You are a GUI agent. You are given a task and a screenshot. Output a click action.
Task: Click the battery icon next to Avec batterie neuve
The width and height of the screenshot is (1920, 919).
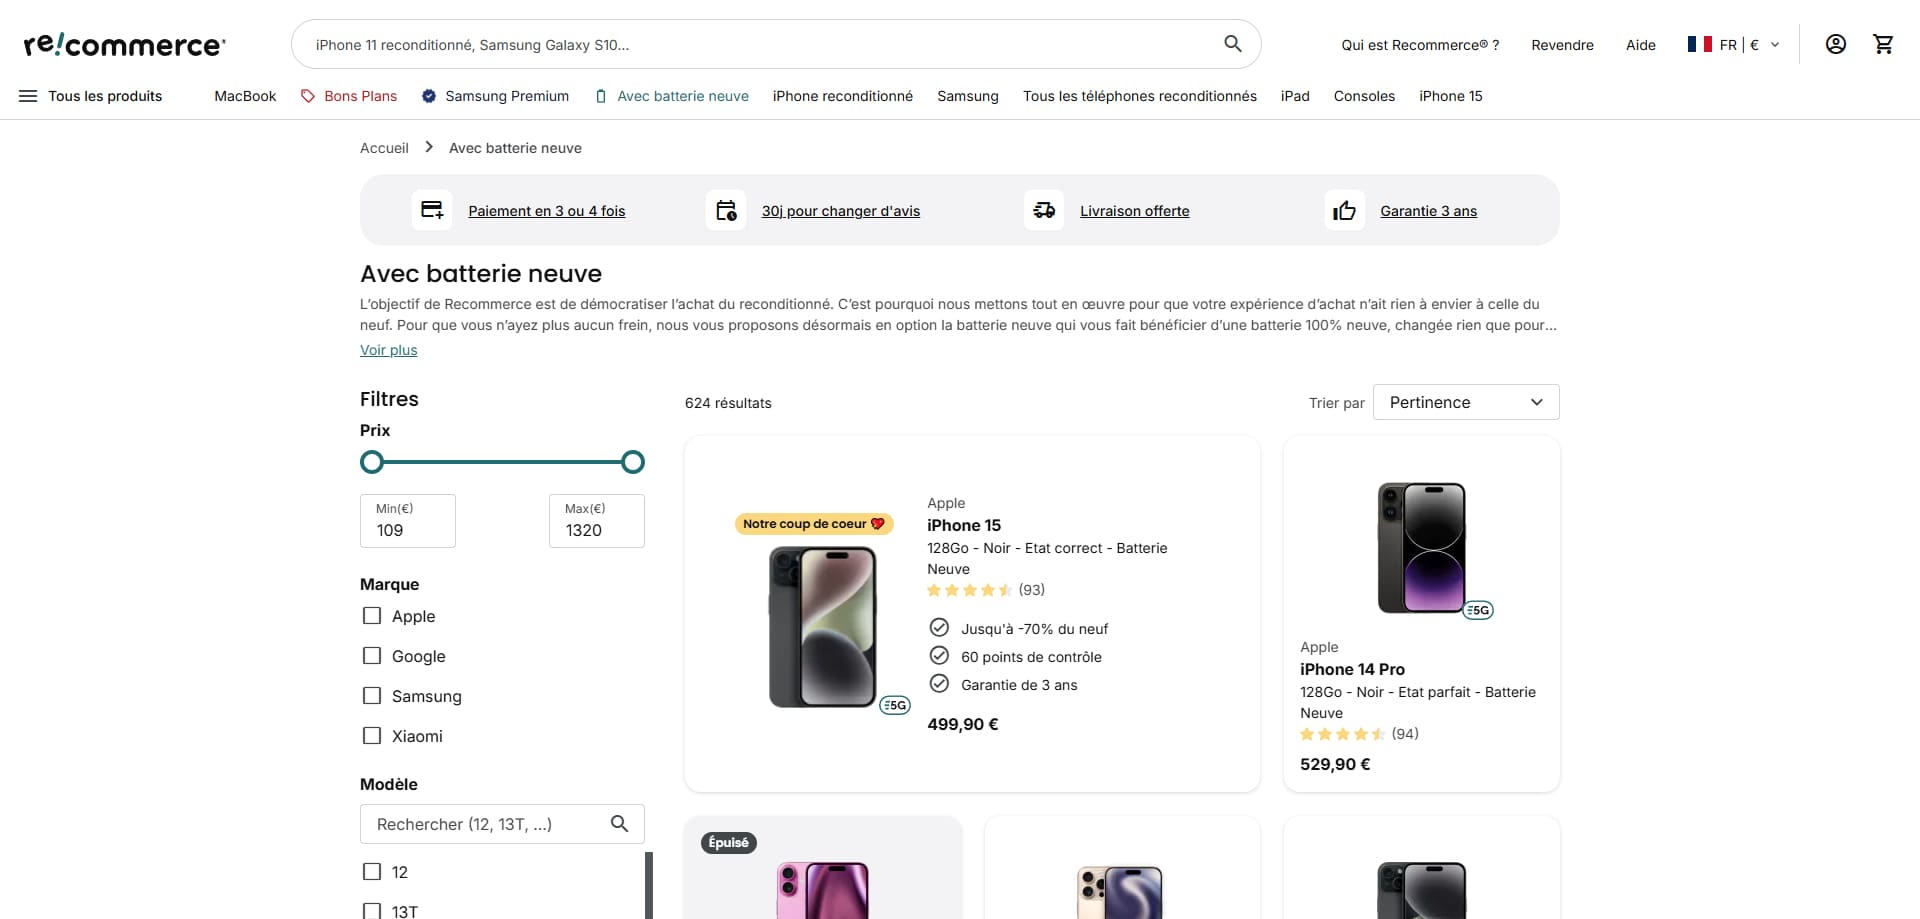(x=601, y=96)
